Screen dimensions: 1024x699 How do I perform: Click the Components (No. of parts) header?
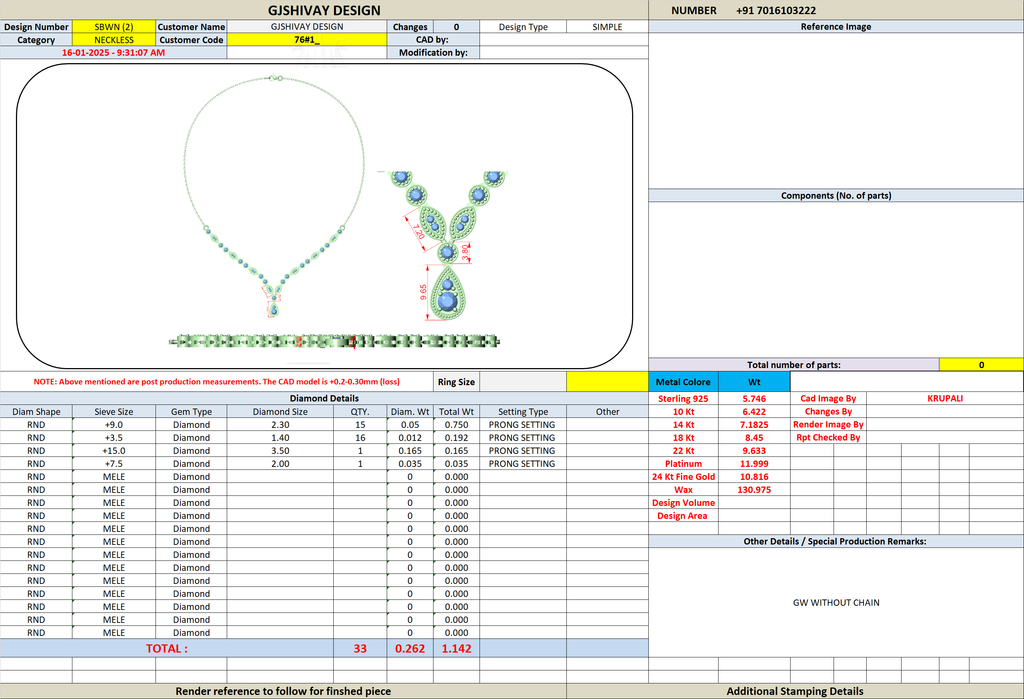click(x=836, y=195)
